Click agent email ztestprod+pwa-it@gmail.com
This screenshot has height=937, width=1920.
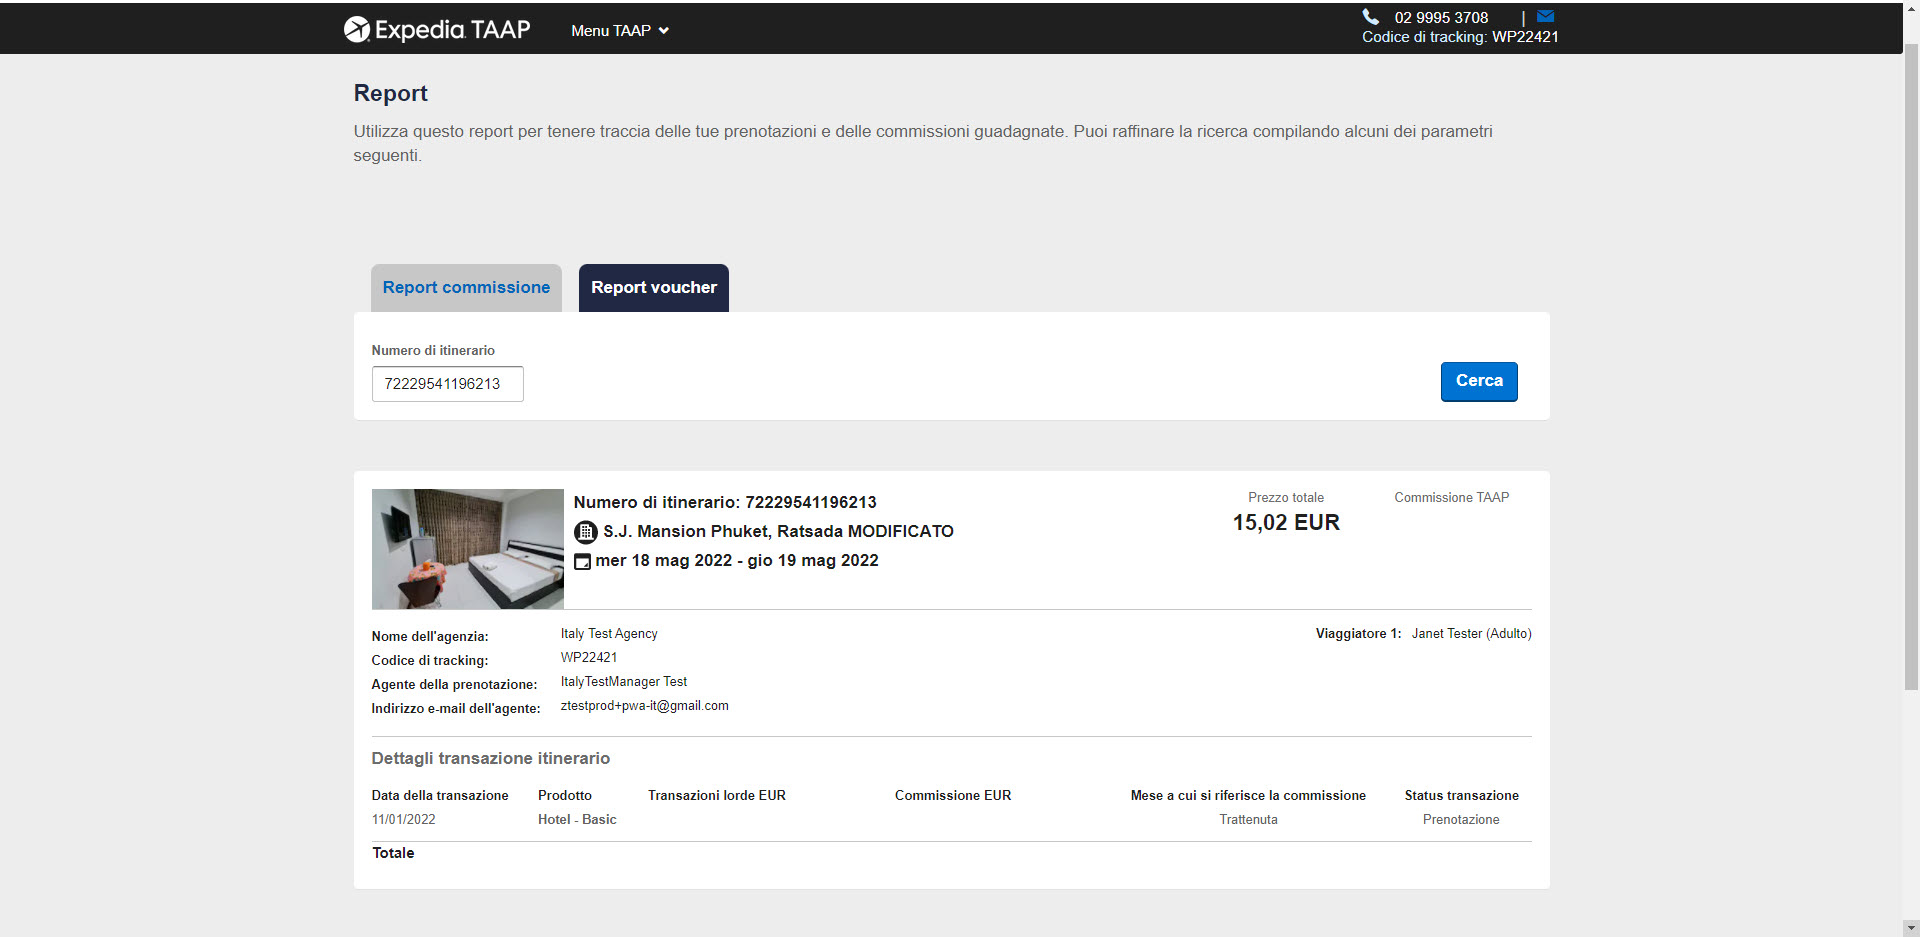click(645, 706)
